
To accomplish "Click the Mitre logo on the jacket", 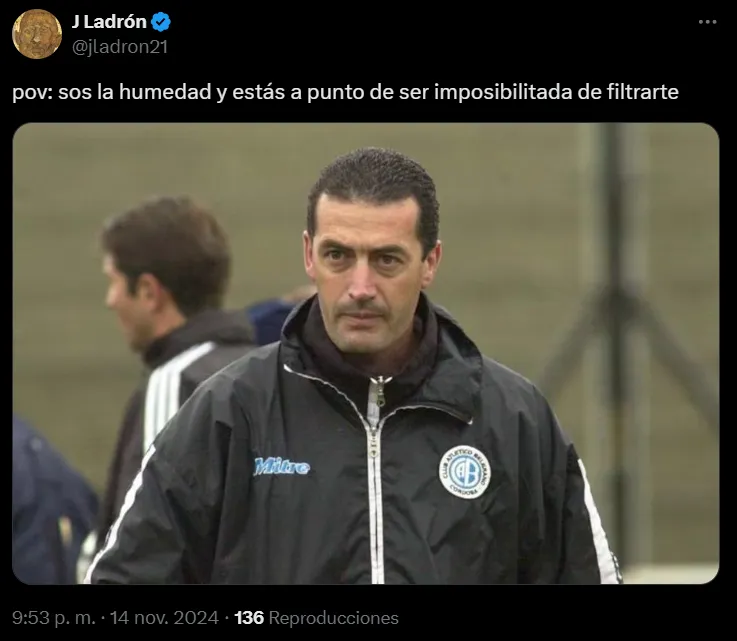I will (282, 466).
